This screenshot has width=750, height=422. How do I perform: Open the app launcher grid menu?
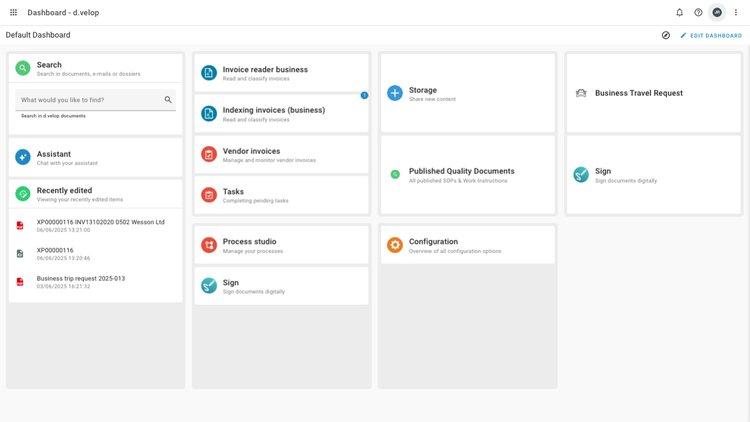pos(13,12)
